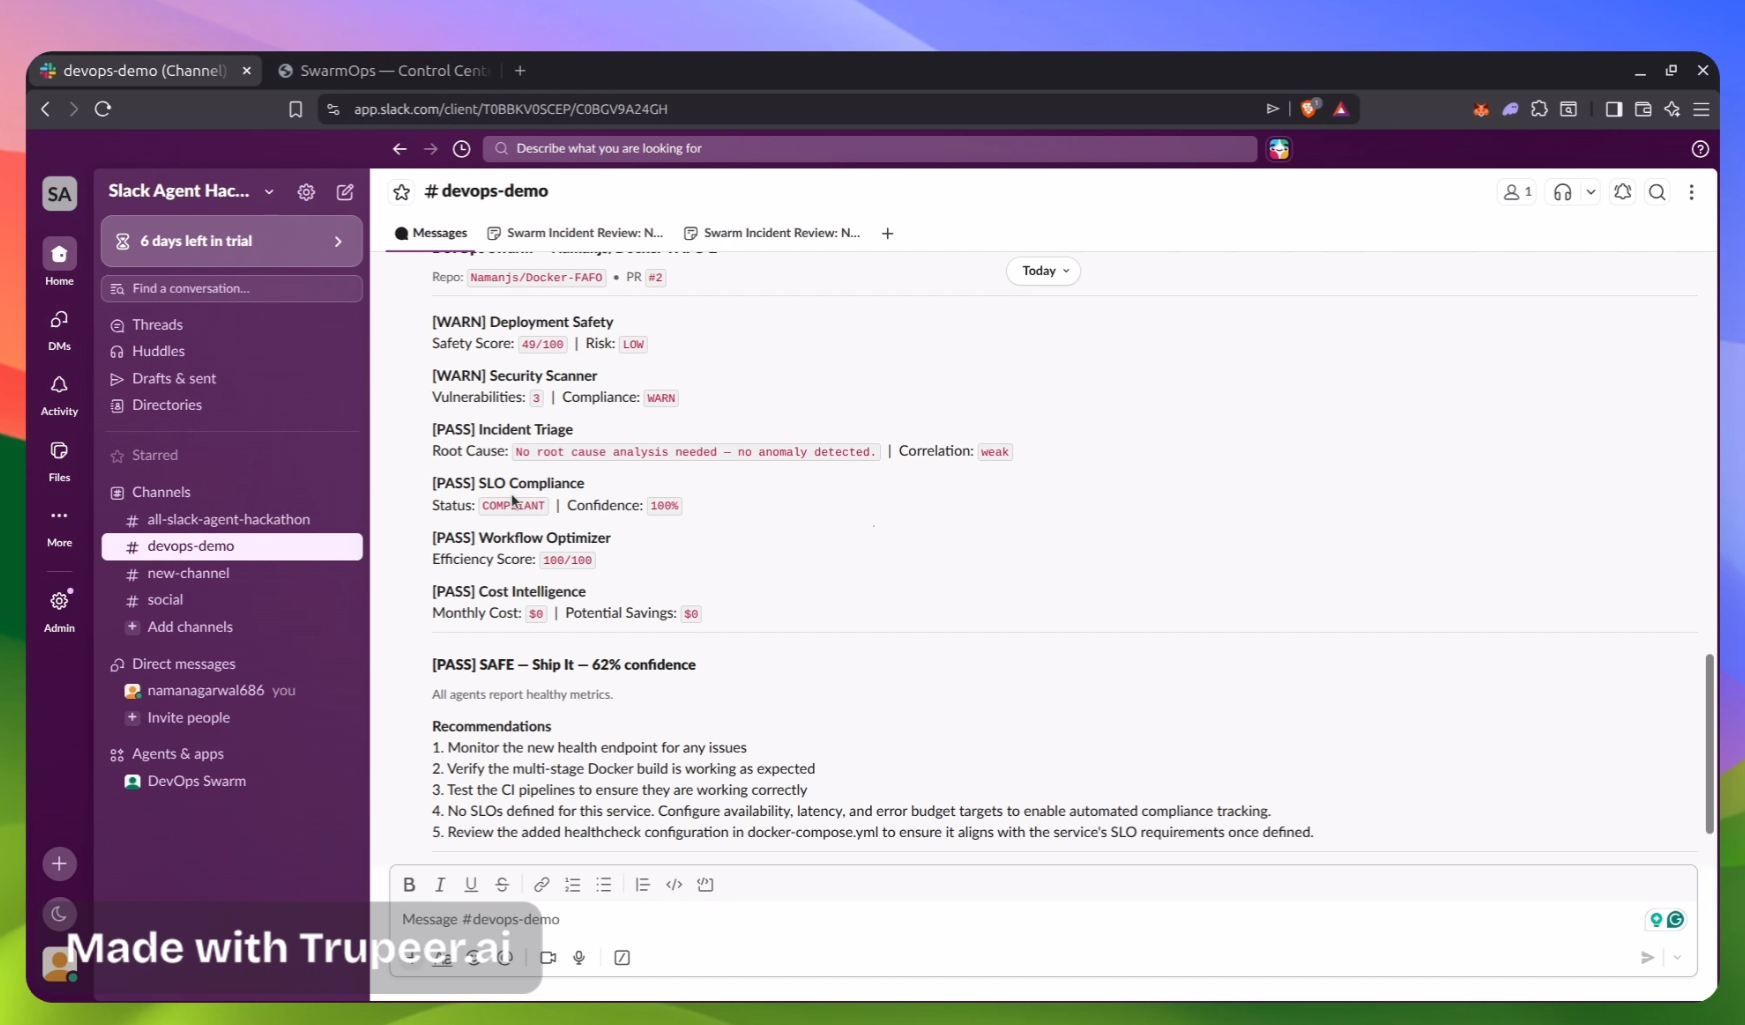This screenshot has width=1745, height=1025.
Task: Search in channel using magnifier icon
Action: click(x=1657, y=192)
